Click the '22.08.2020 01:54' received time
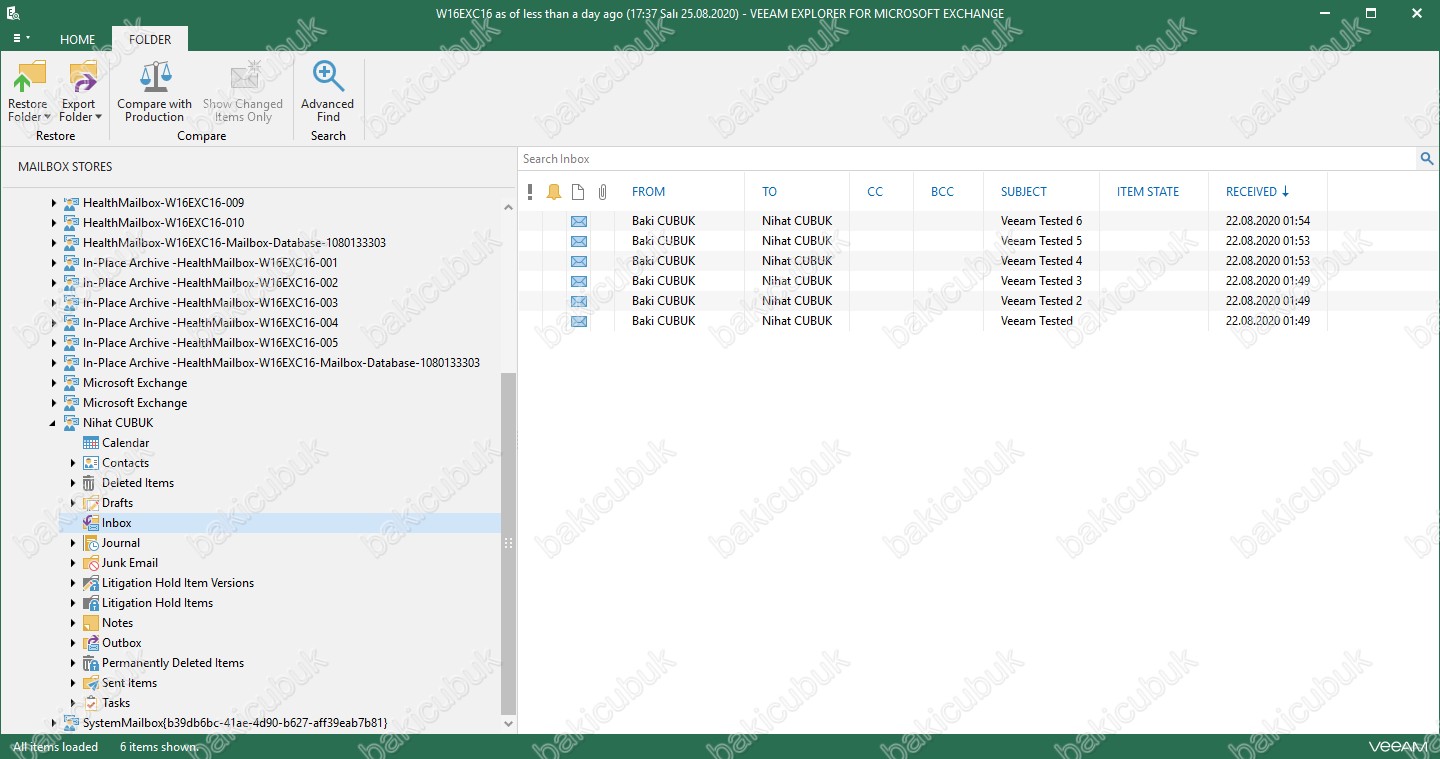The height and width of the screenshot is (759, 1440). pyautogui.click(x=1268, y=221)
